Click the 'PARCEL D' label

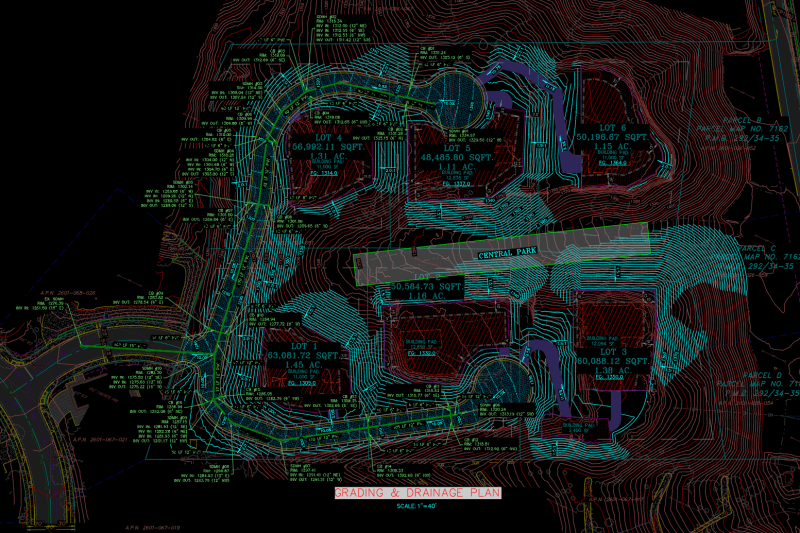click(762, 375)
